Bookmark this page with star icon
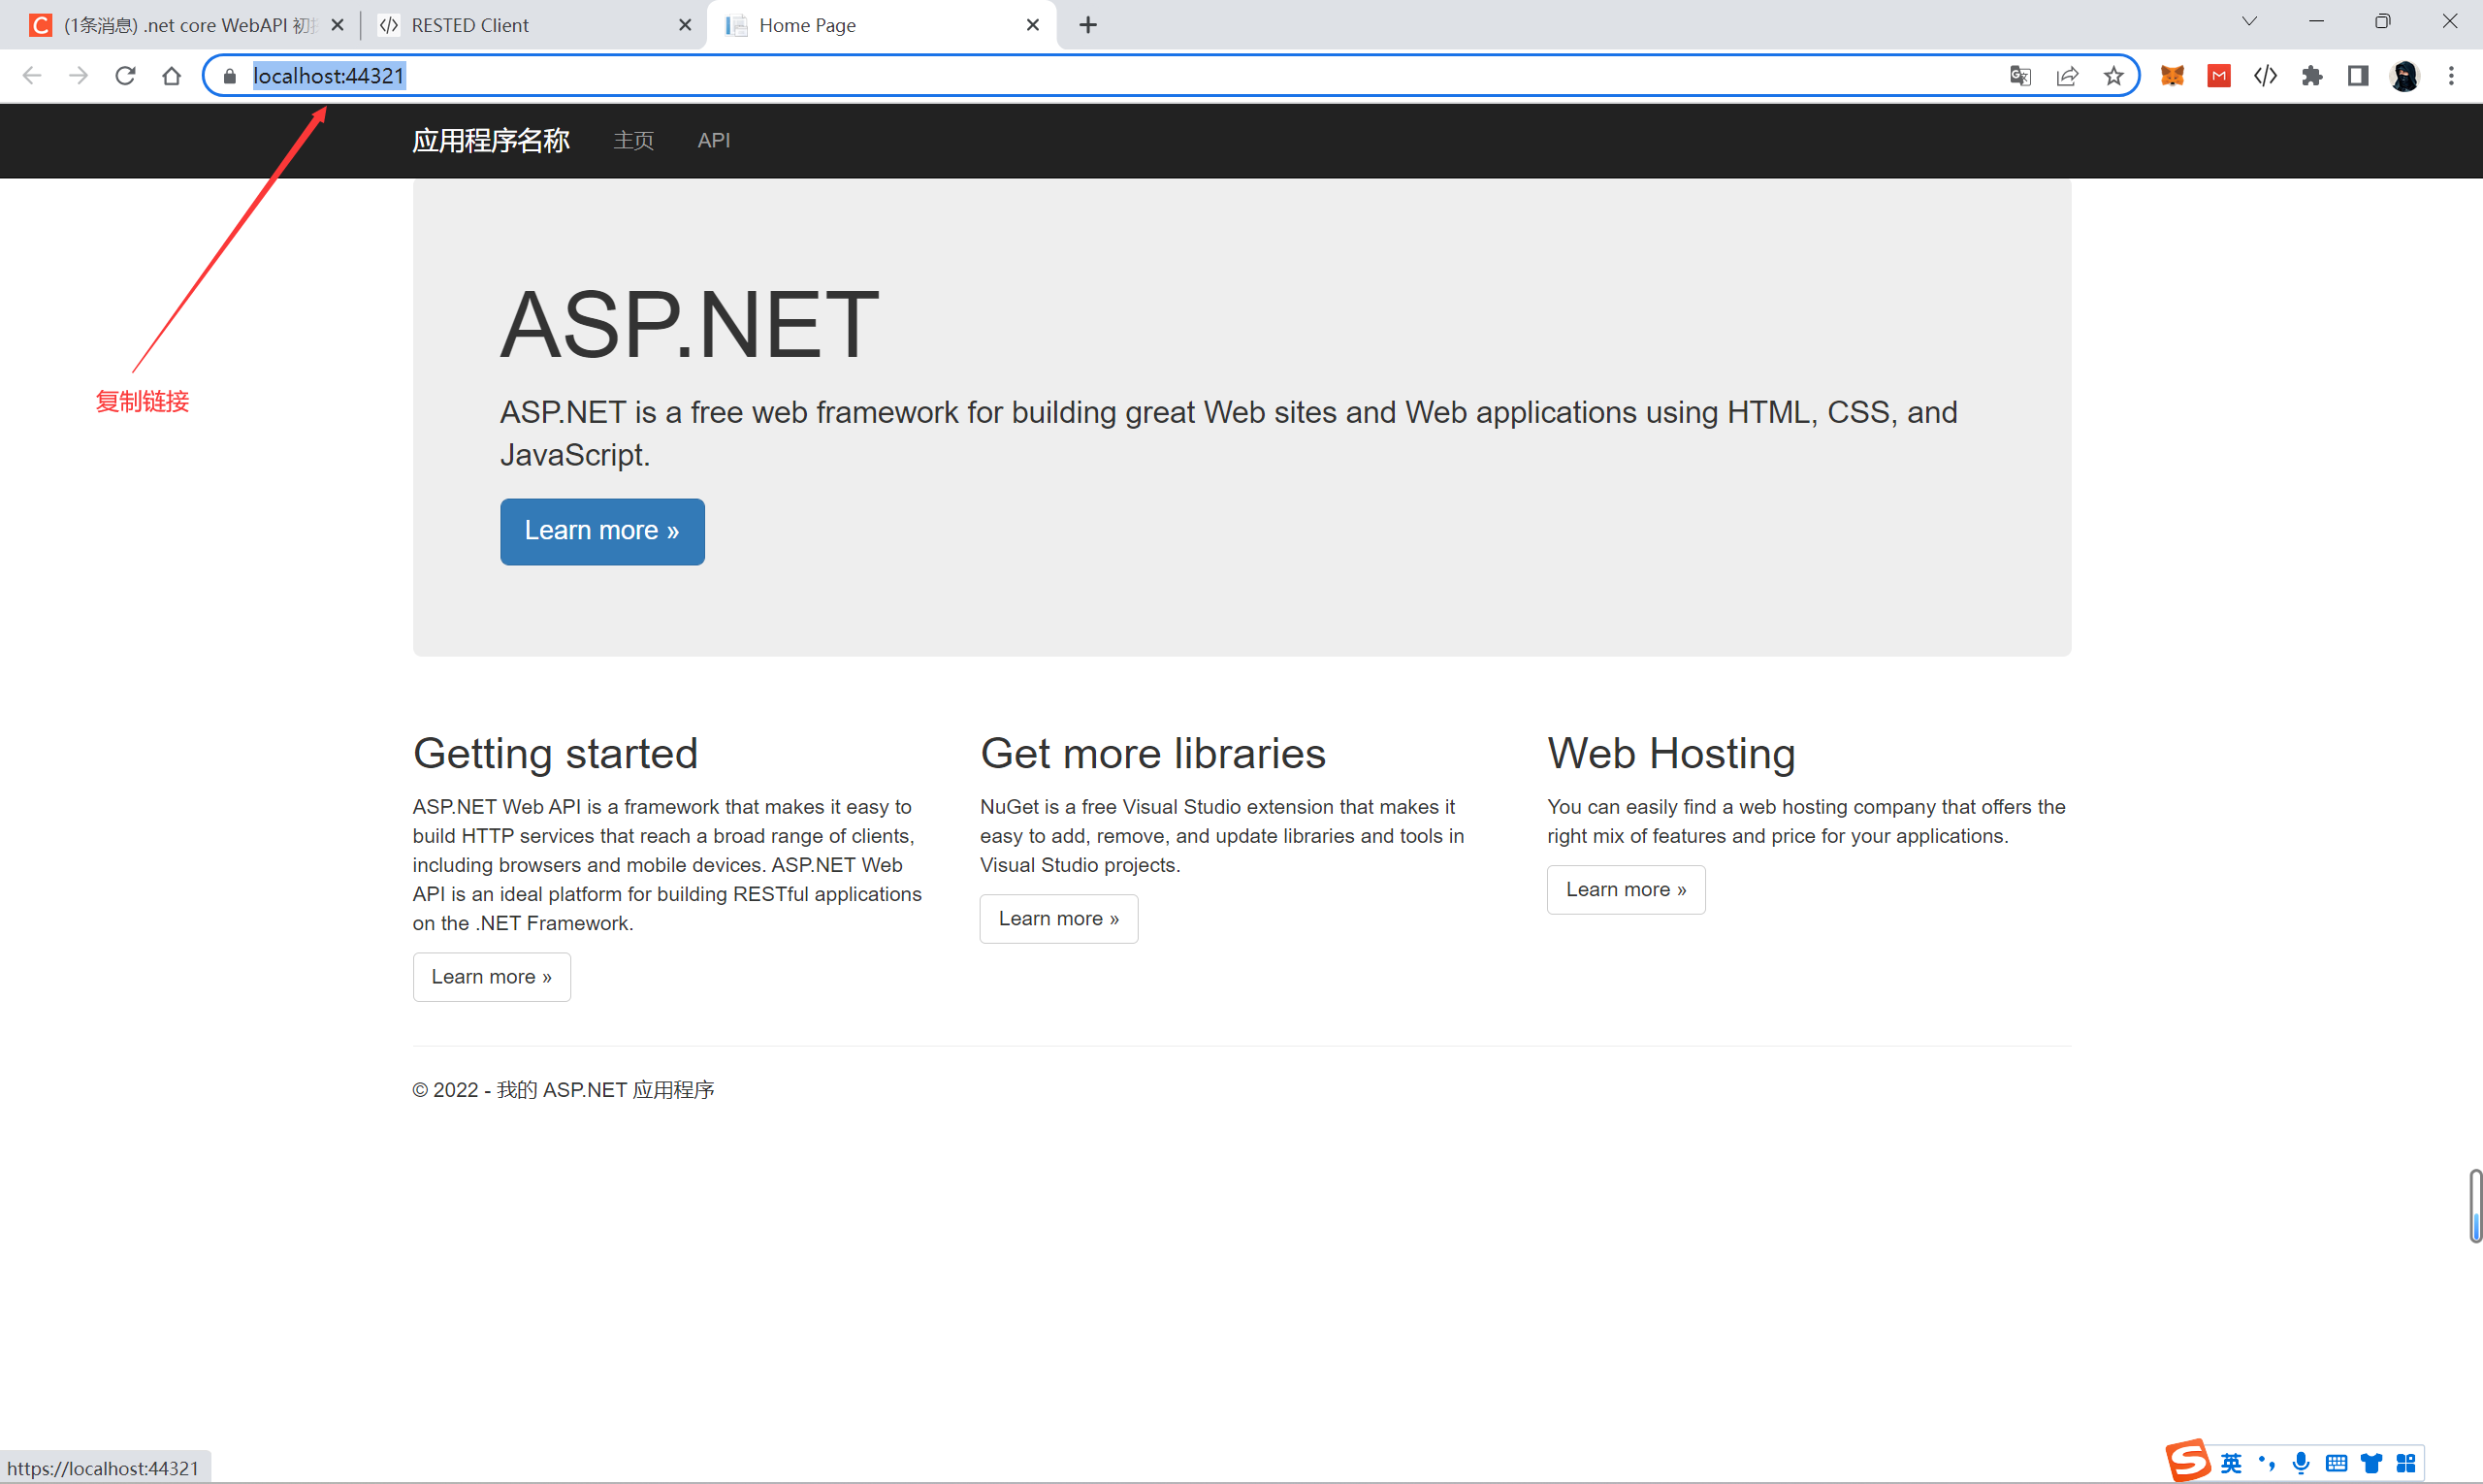The width and height of the screenshot is (2483, 1484). (x=2113, y=76)
